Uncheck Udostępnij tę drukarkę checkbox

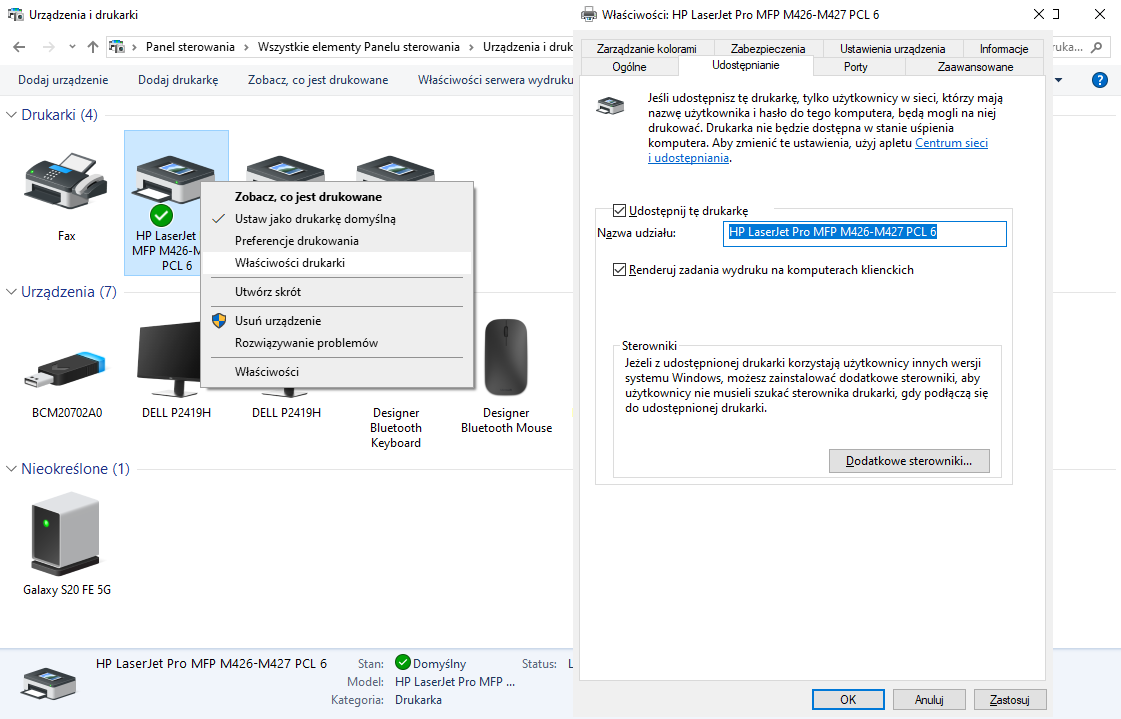(619, 211)
